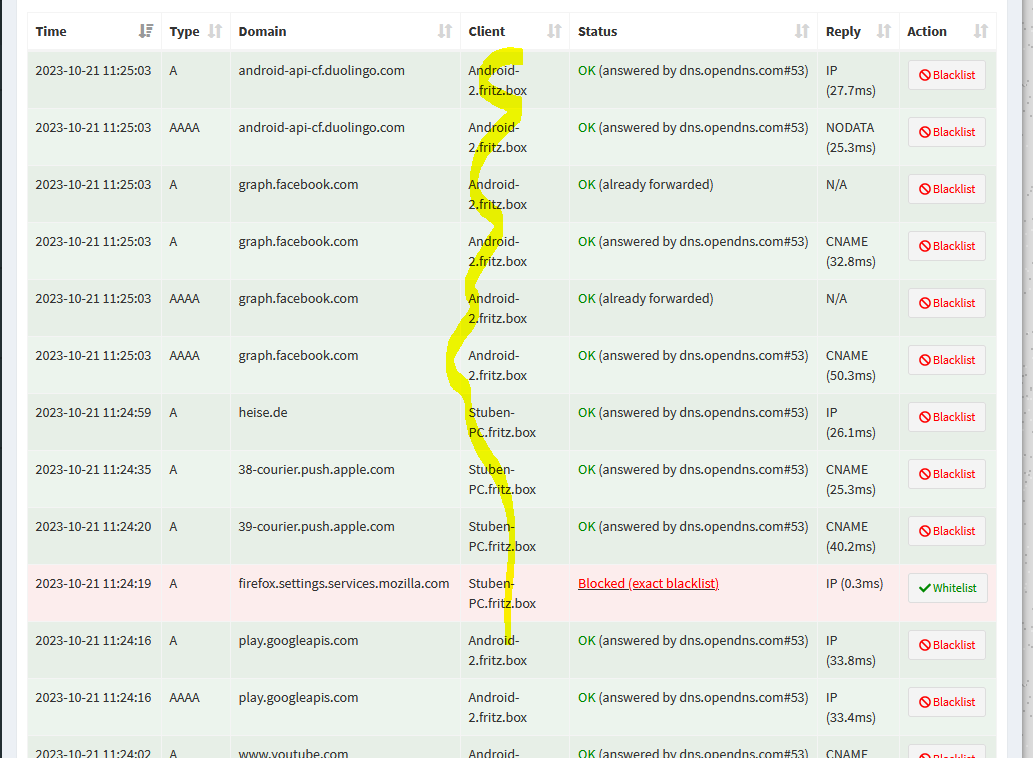The height and width of the screenshot is (758, 1033).
Task: Blacklist play.googleapis.com type A query
Action: tap(947, 645)
